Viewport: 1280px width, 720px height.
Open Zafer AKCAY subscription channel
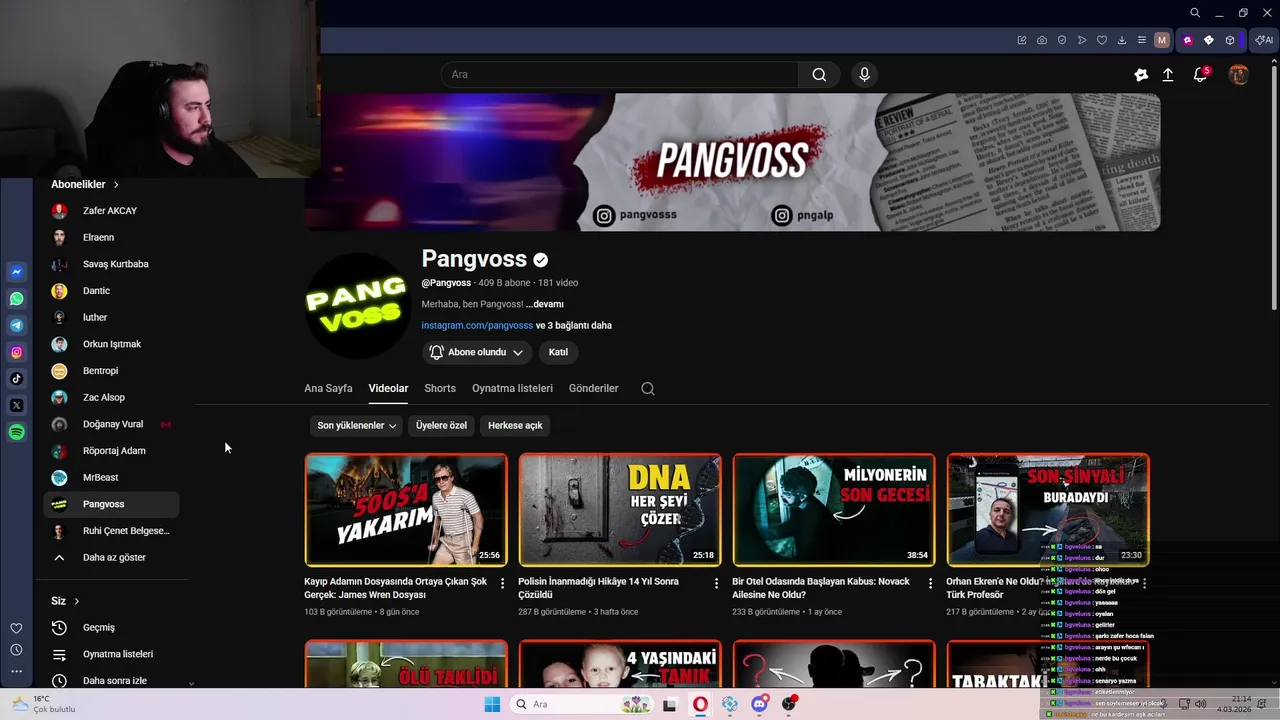click(111, 211)
